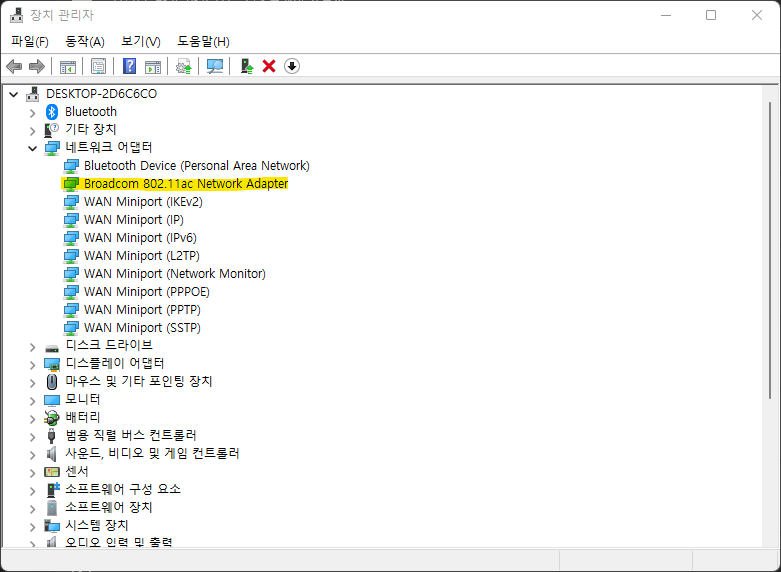Viewport: 781px width, 572px height.
Task: Click the Back arrow toolbar icon
Action: 14,66
